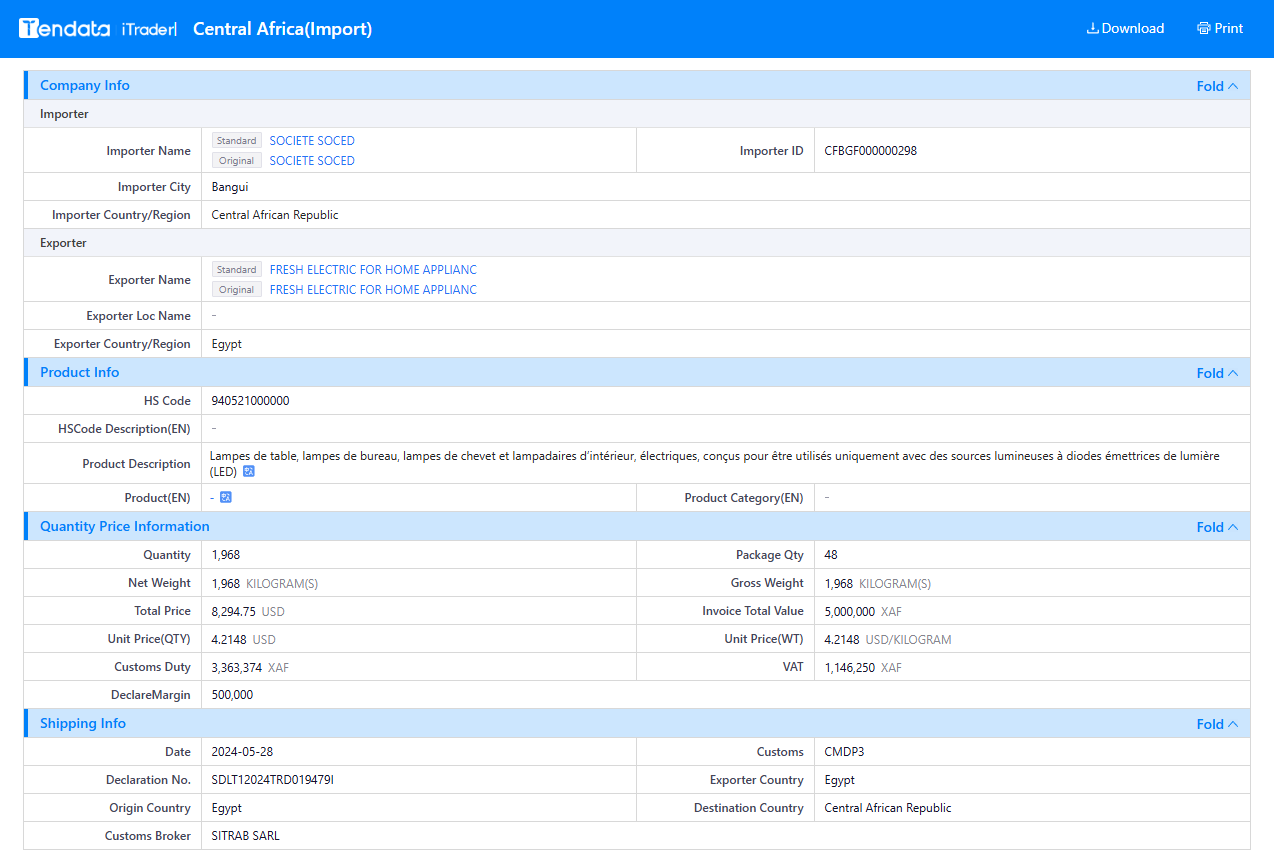Fold the Product Info section
The width and height of the screenshot is (1274, 865).
pyautogui.click(x=1217, y=373)
